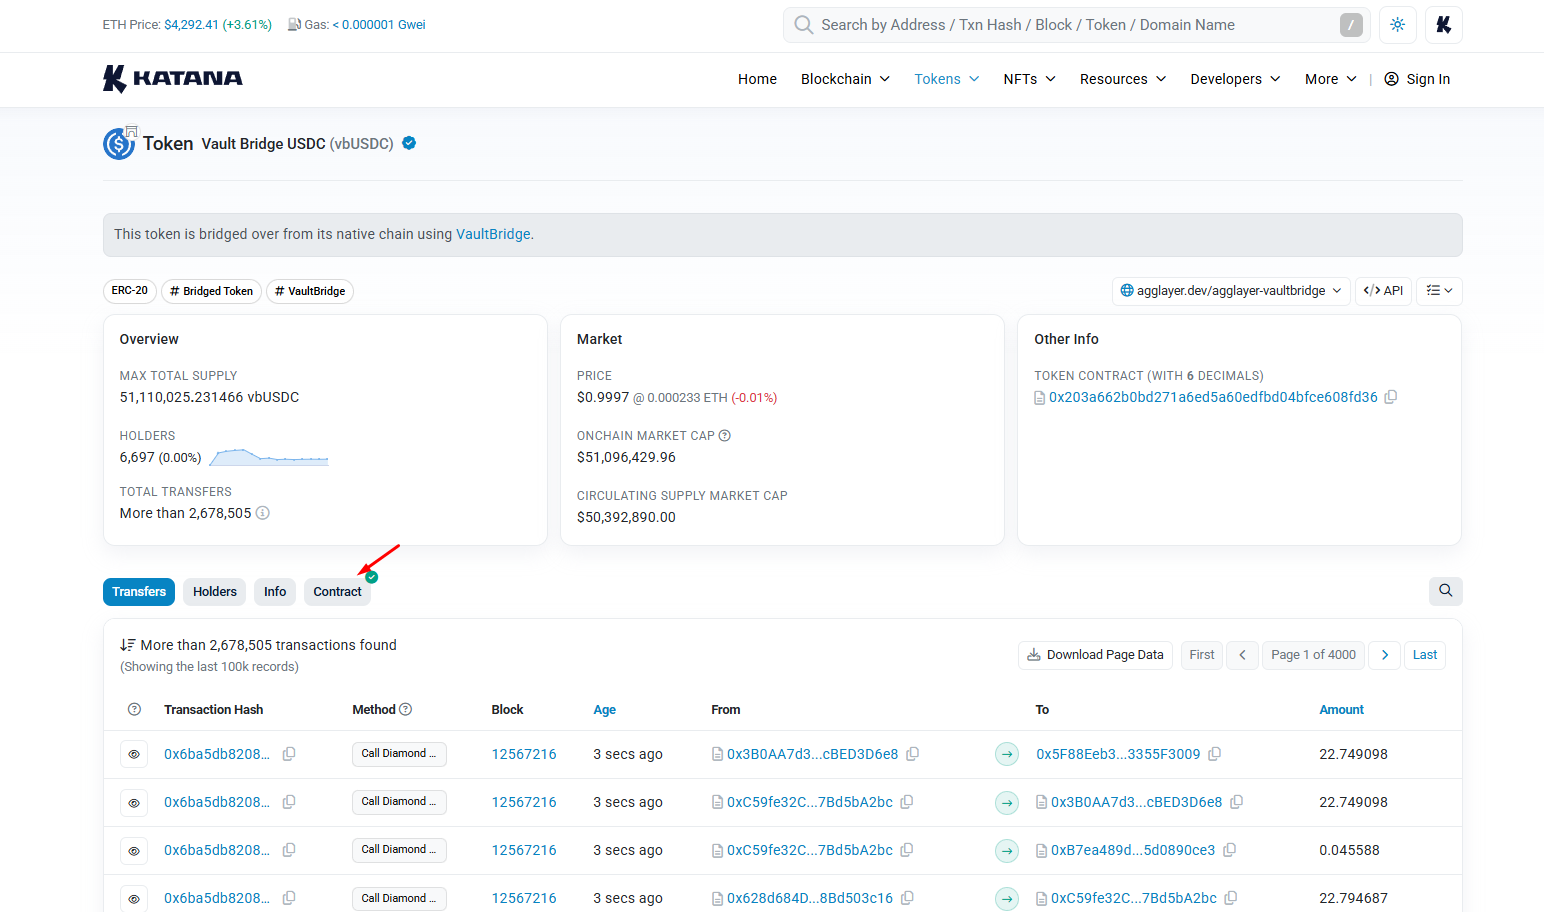Copy transaction hash in first row
This screenshot has width=1544, height=912.
click(289, 754)
